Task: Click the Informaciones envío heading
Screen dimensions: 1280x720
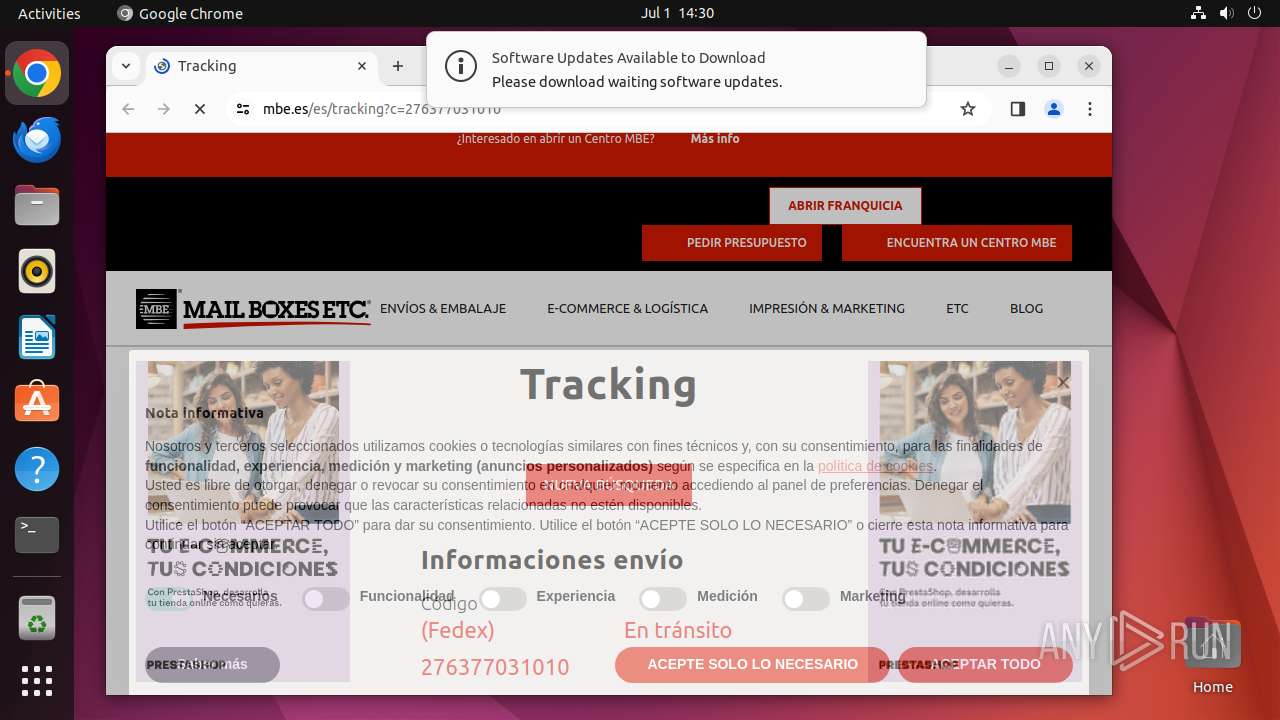Action: coord(552,560)
